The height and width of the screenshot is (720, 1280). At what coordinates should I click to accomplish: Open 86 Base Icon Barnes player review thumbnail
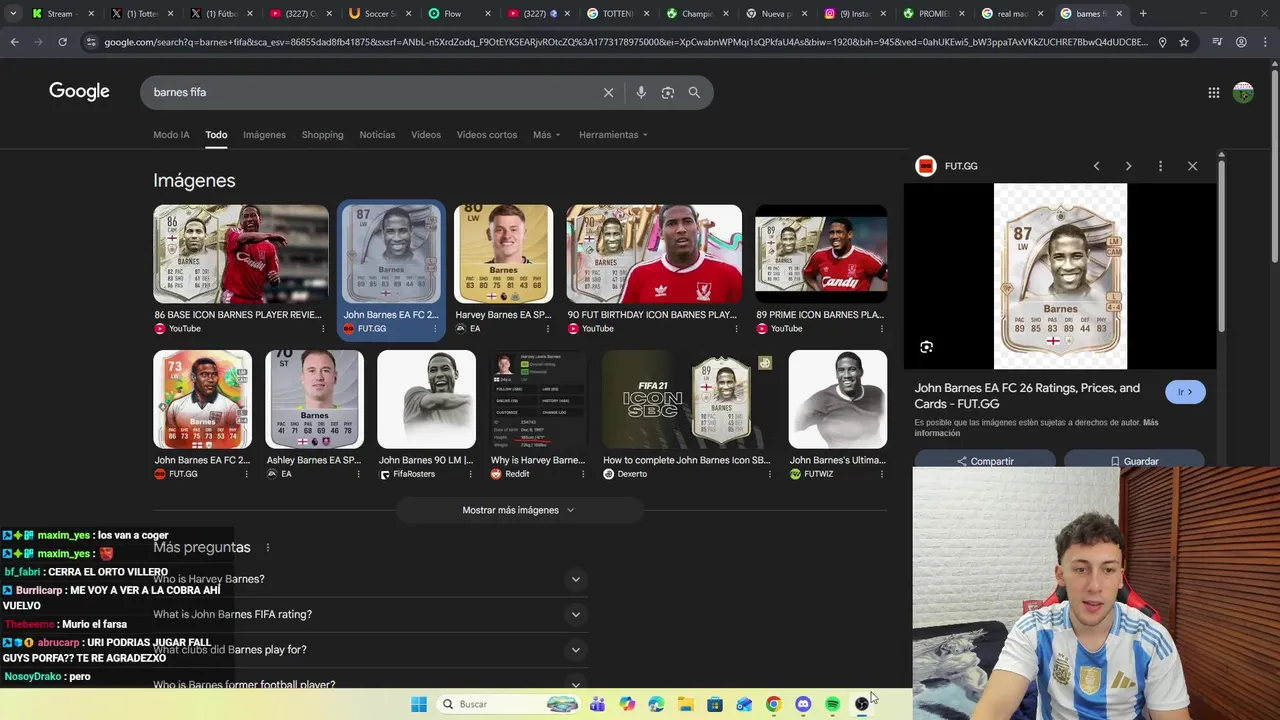(x=240, y=254)
